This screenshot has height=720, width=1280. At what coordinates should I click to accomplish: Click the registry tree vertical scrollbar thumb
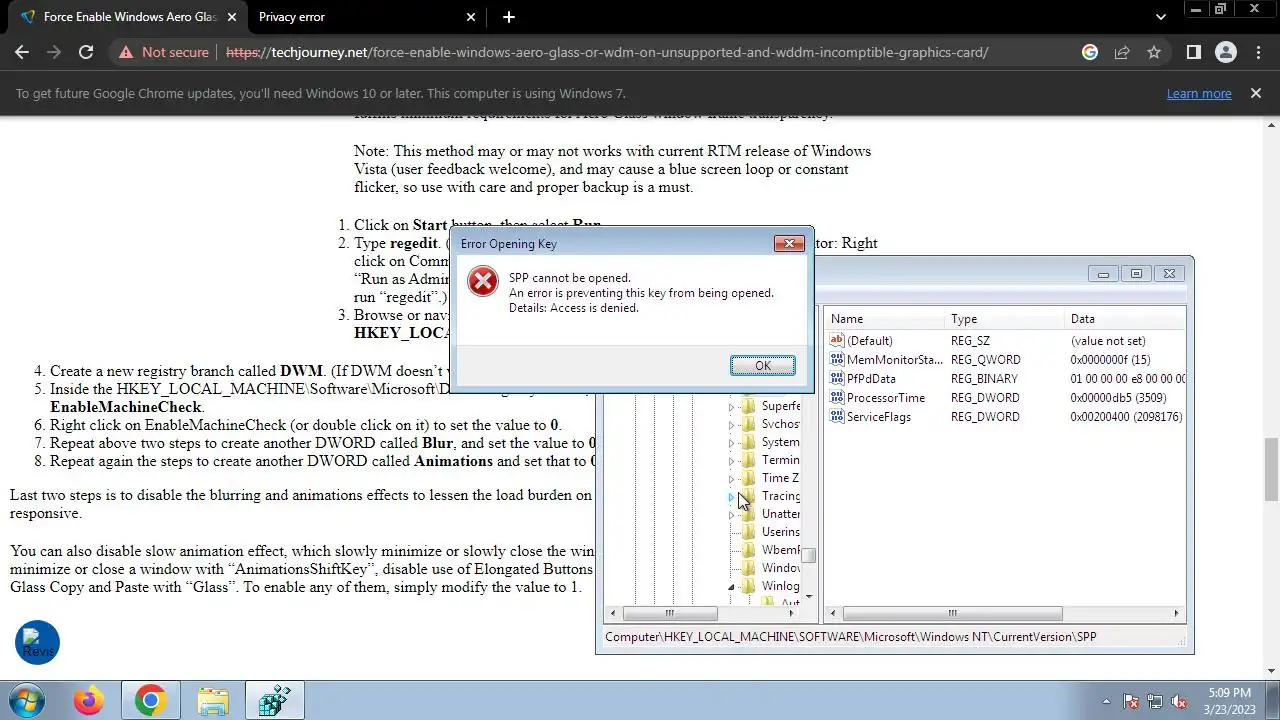coord(808,556)
